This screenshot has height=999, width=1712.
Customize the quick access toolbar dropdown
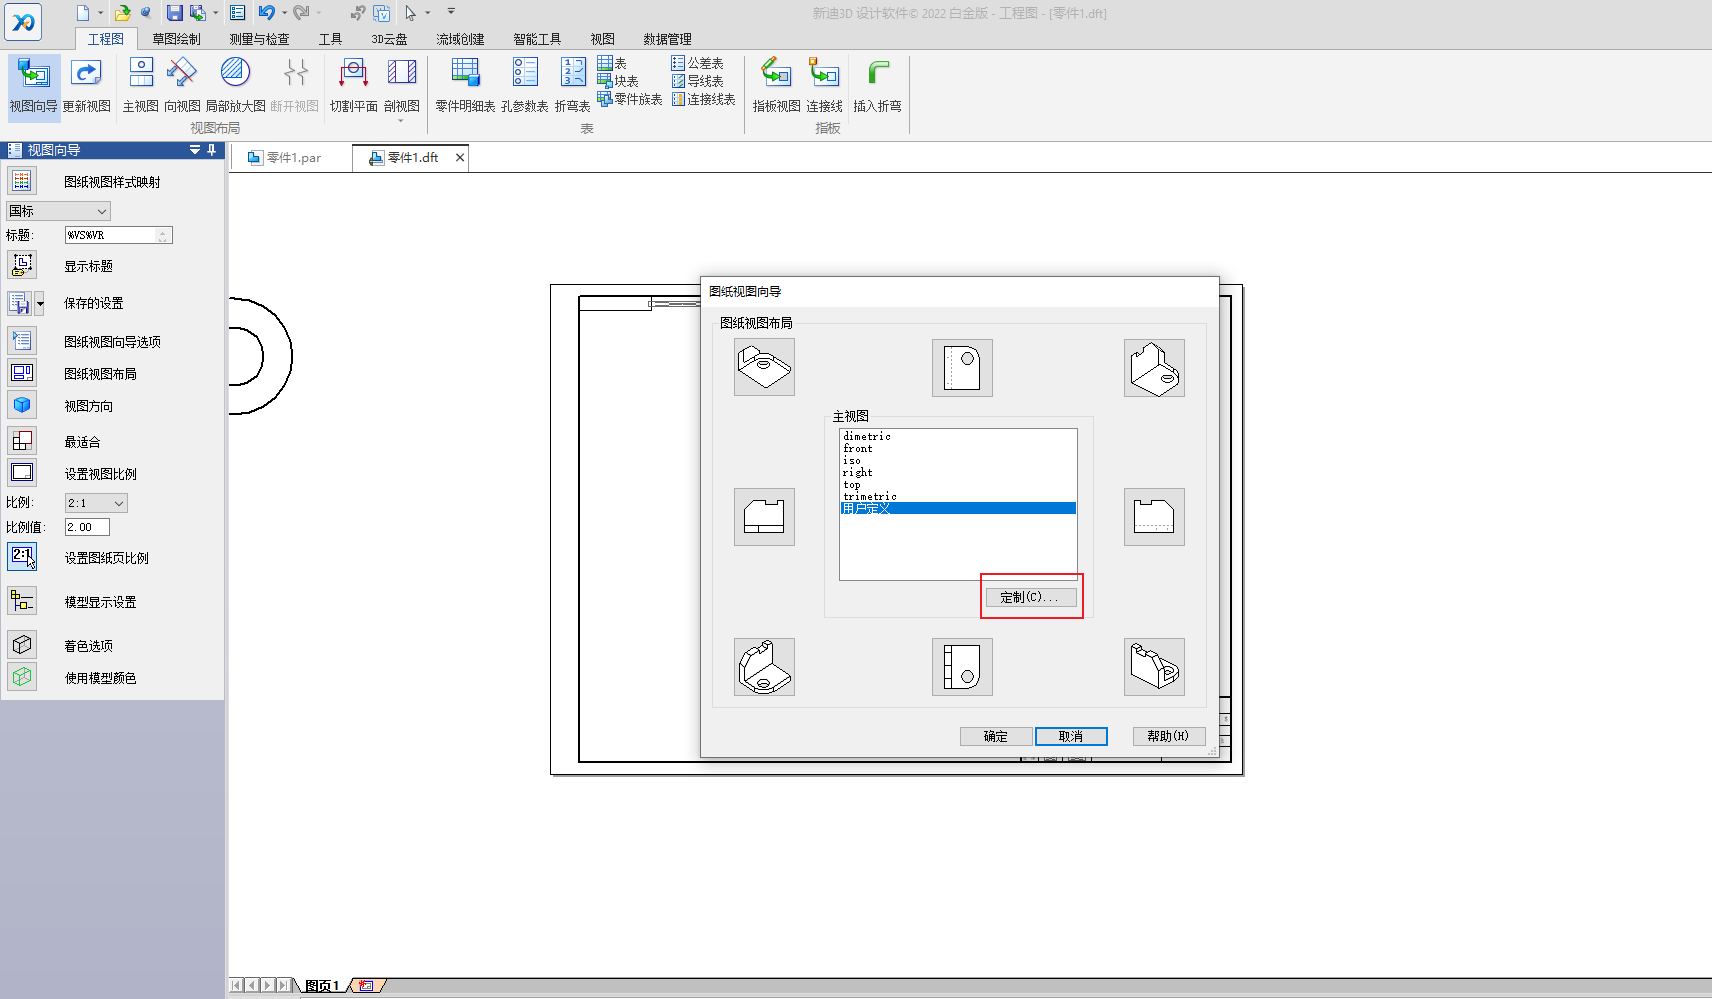pyautogui.click(x=451, y=12)
